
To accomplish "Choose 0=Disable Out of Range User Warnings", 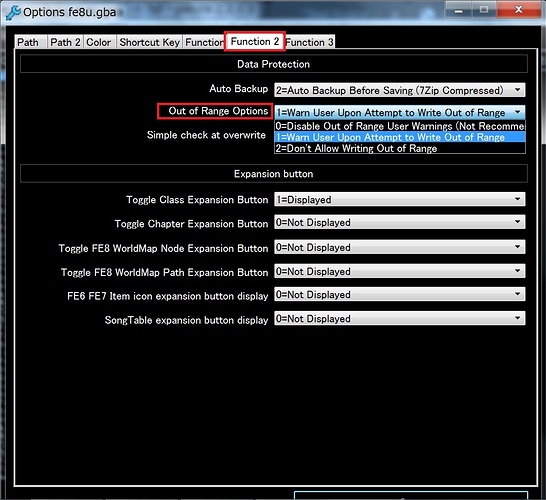I will click(400, 126).
